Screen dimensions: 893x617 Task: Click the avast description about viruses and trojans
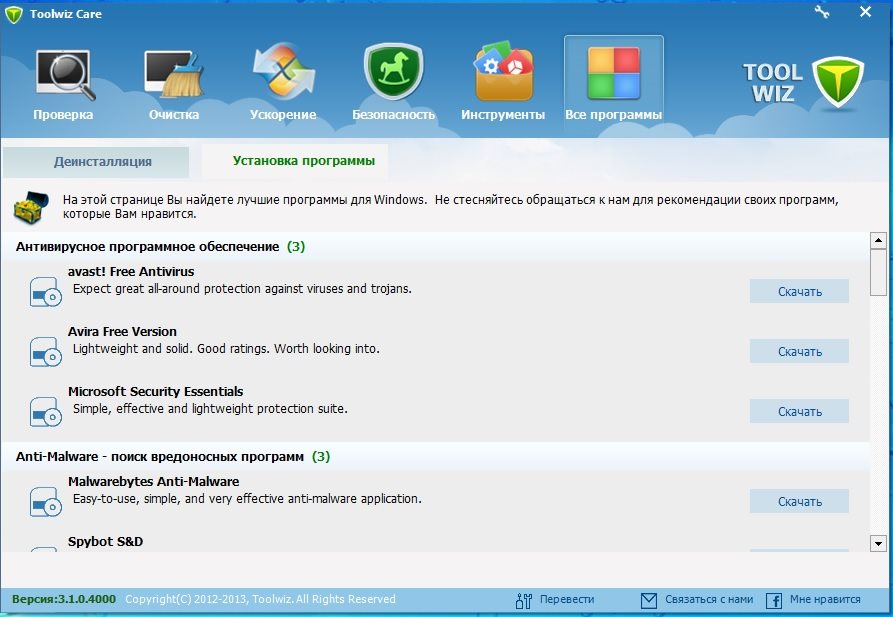point(242,289)
